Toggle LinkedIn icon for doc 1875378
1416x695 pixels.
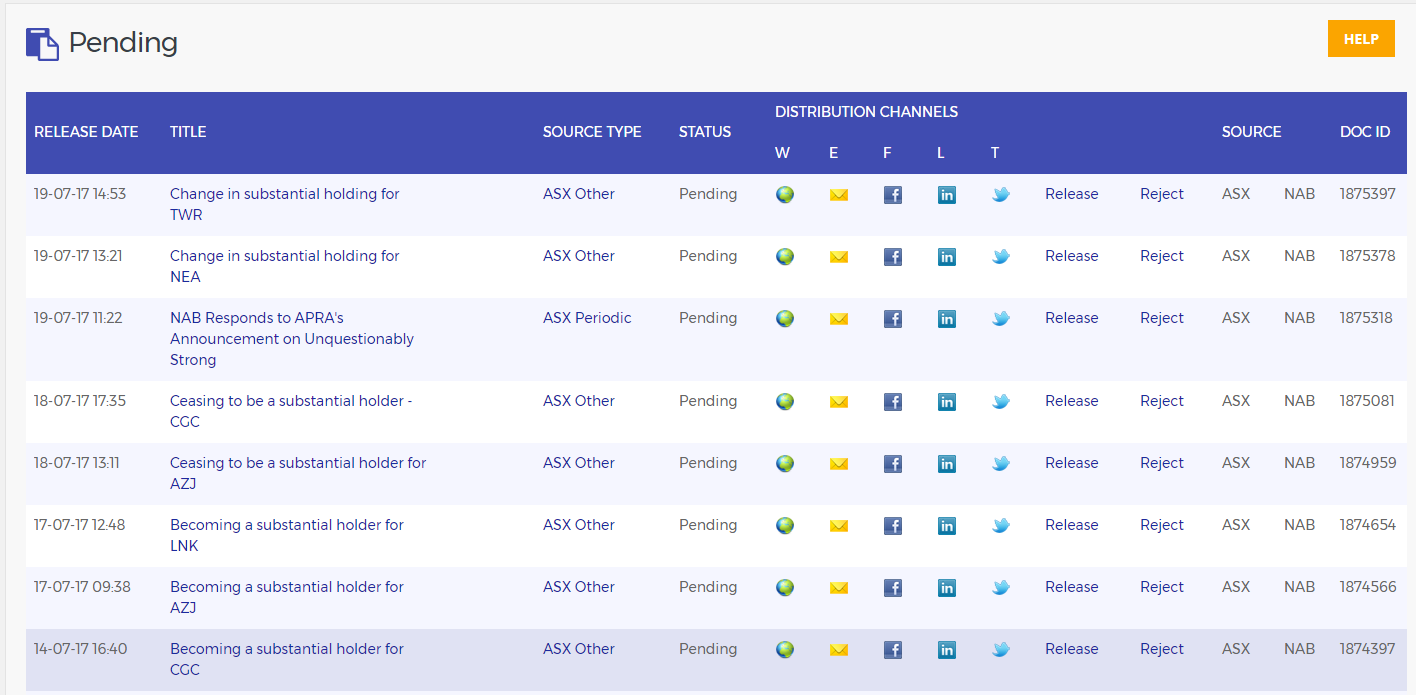[x=947, y=257]
